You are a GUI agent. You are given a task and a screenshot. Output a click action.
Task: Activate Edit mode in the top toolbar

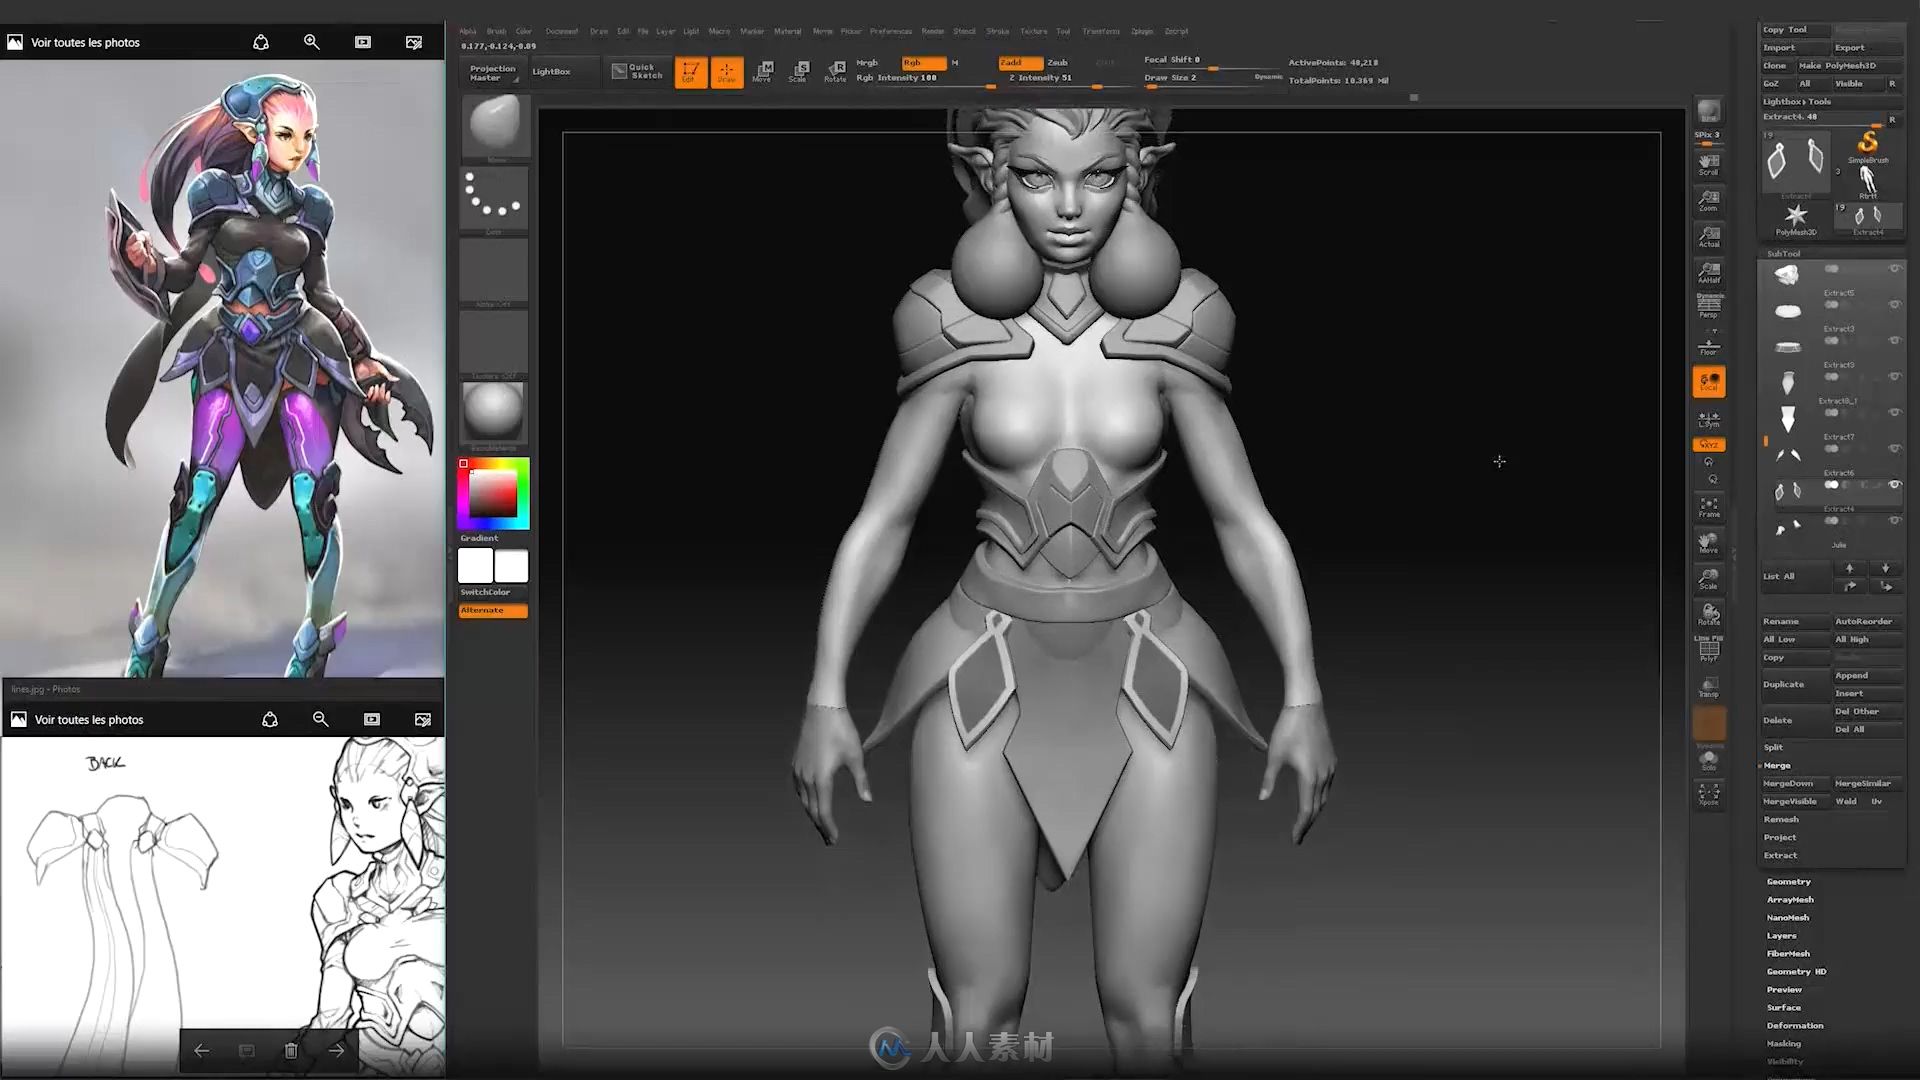tap(690, 72)
